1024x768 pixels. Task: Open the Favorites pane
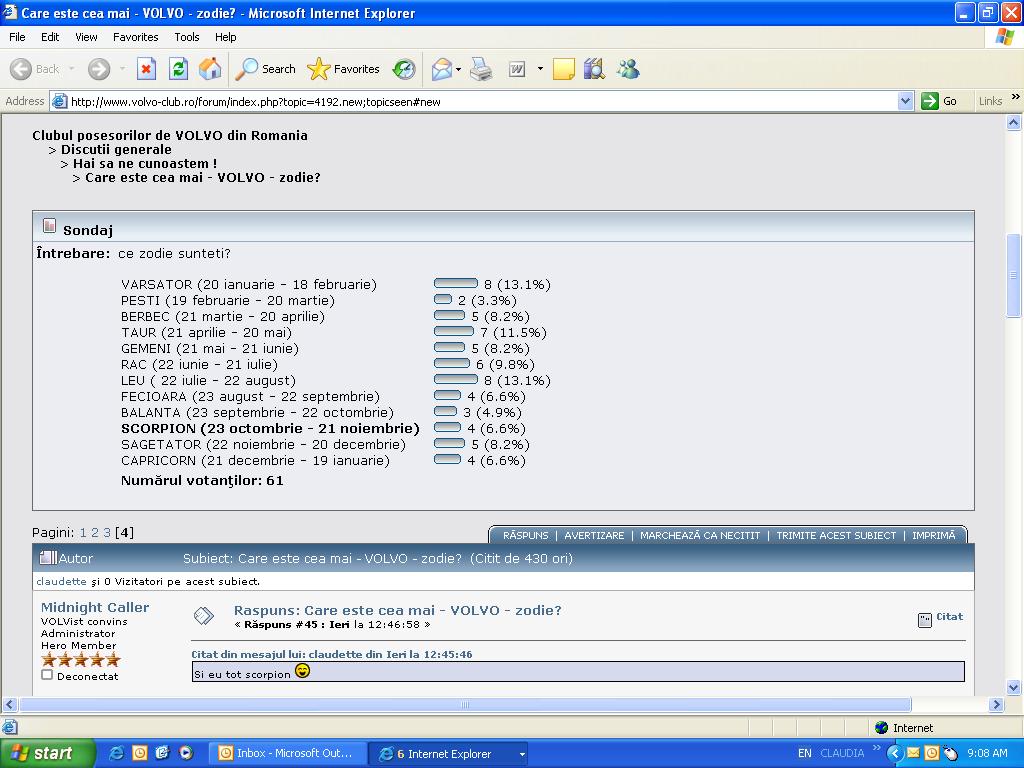pyautogui.click(x=344, y=69)
